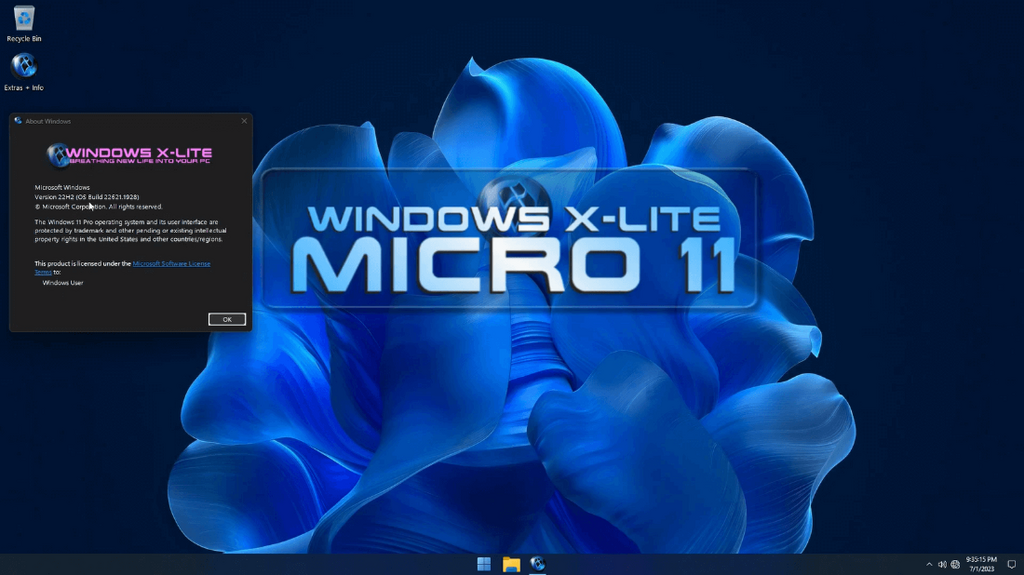Open the notification center icon
The width and height of the screenshot is (1024, 575).
[1012, 564]
